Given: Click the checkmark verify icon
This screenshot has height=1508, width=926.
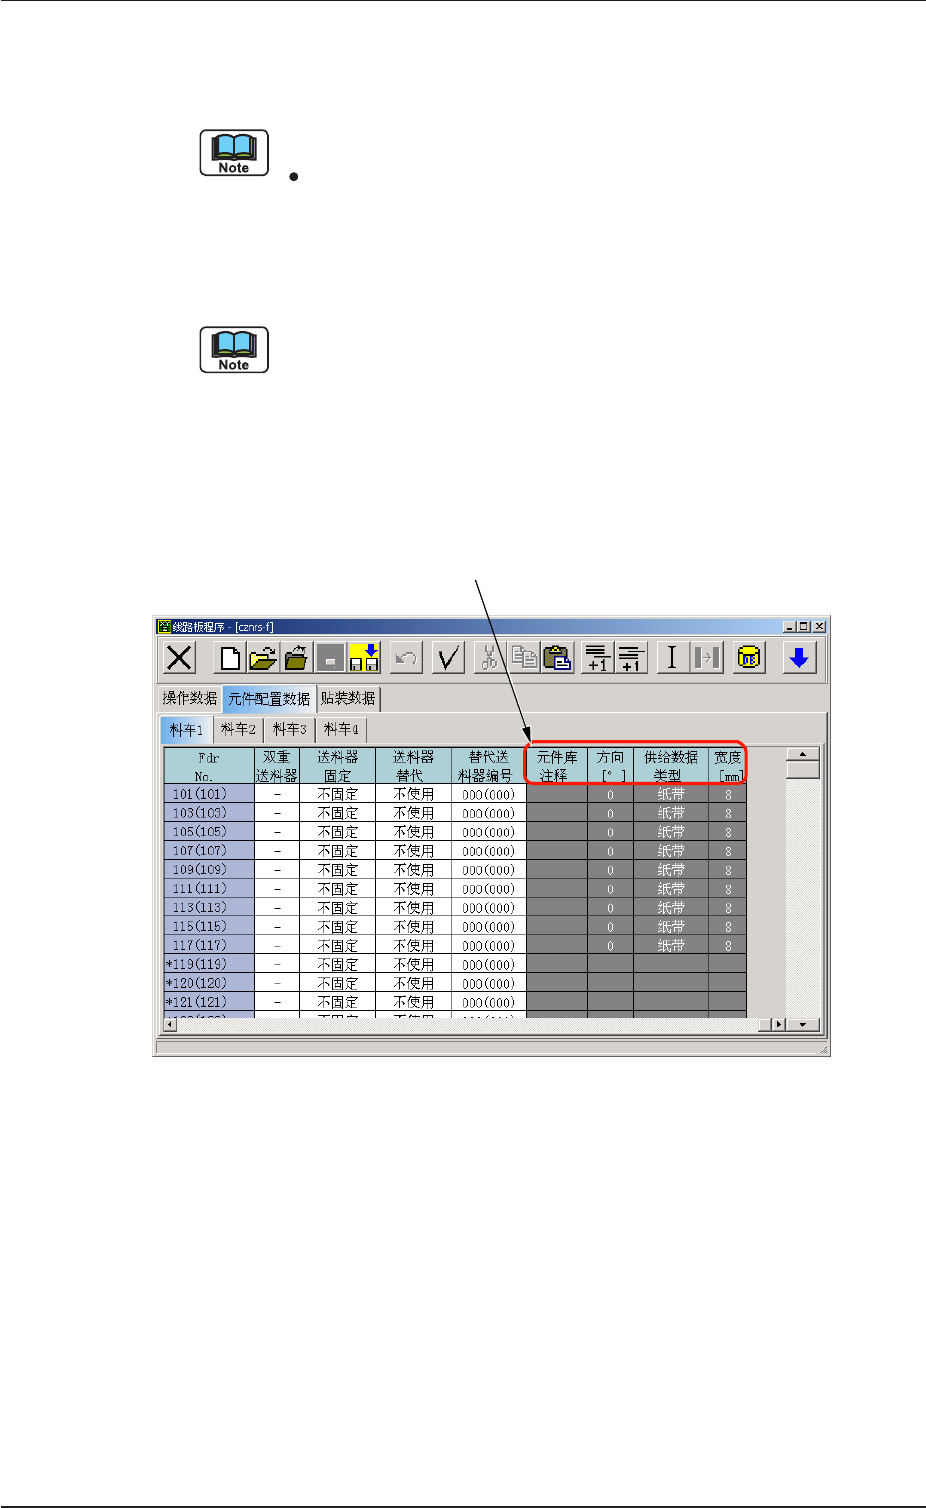Looking at the screenshot, I should click(448, 658).
